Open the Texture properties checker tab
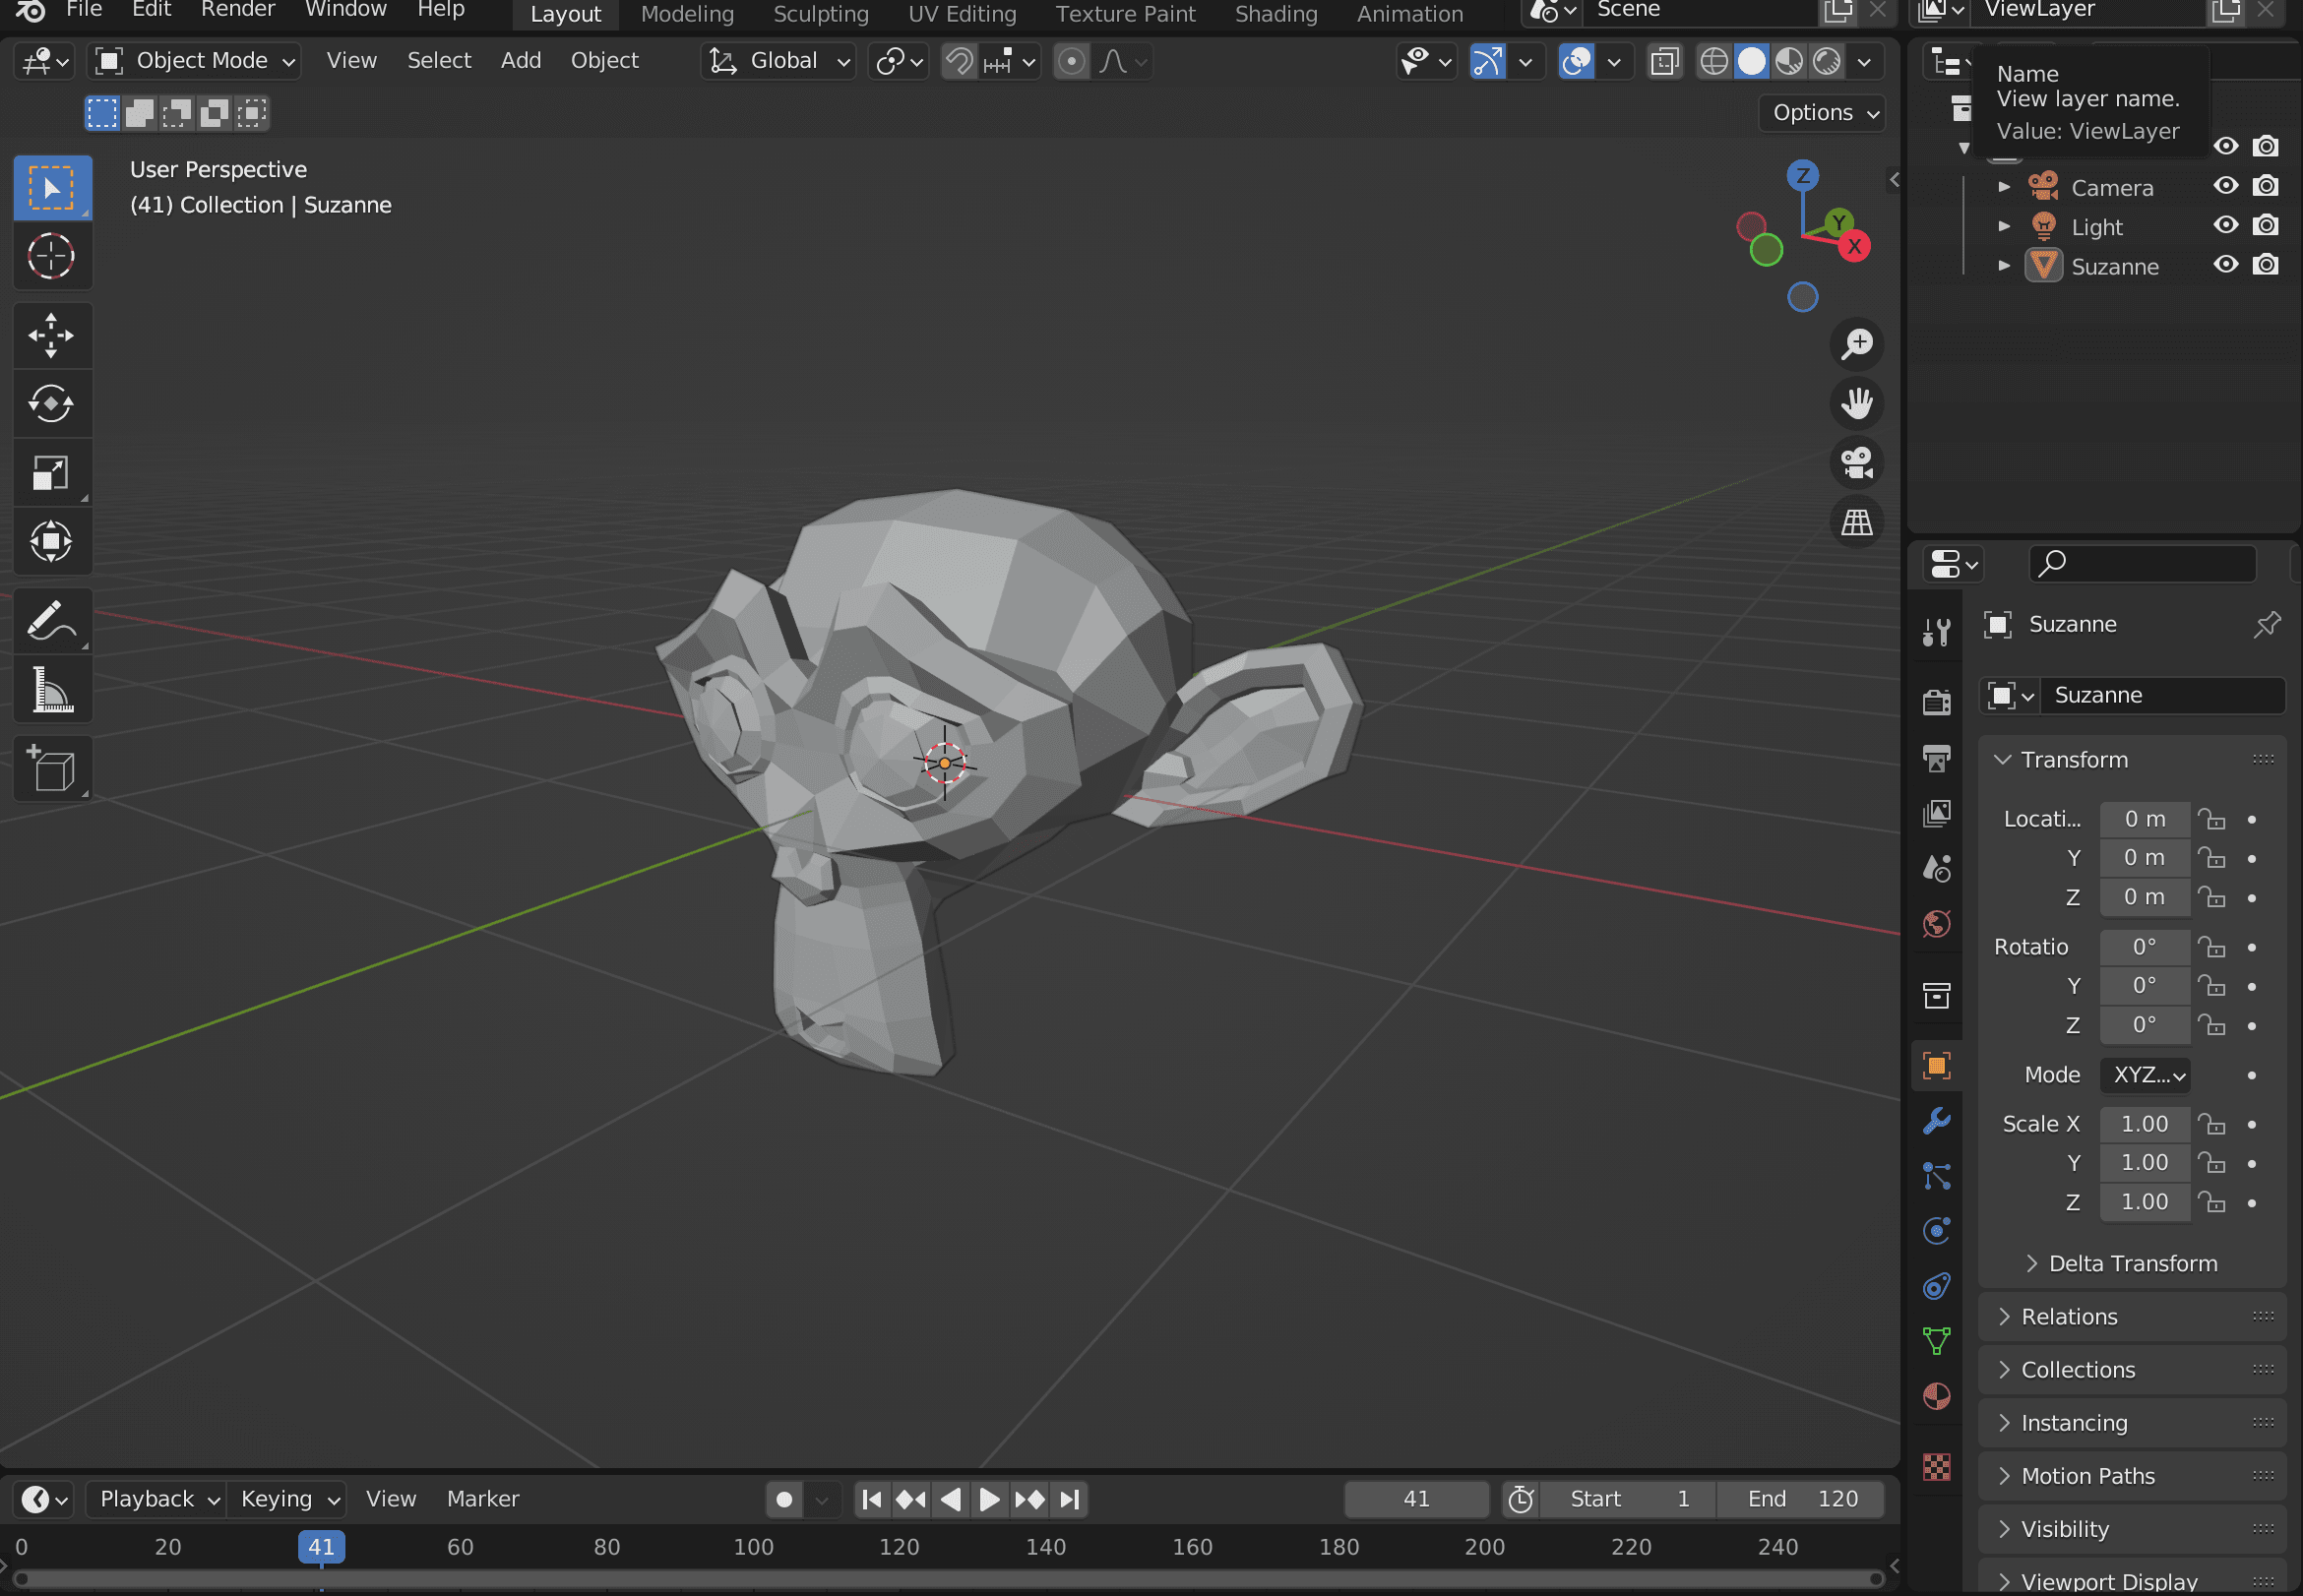 click(x=1937, y=1467)
